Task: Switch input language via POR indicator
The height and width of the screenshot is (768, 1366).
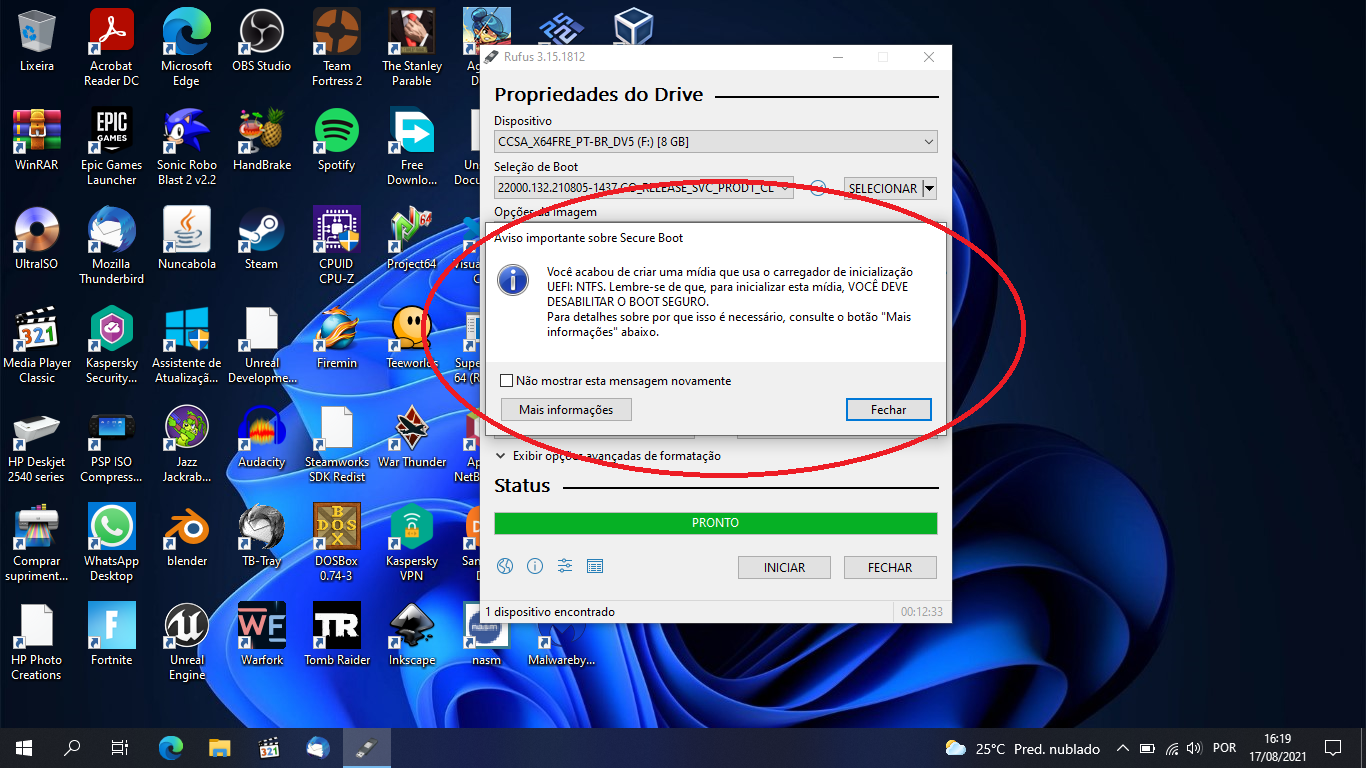Action: (x=1224, y=748)
